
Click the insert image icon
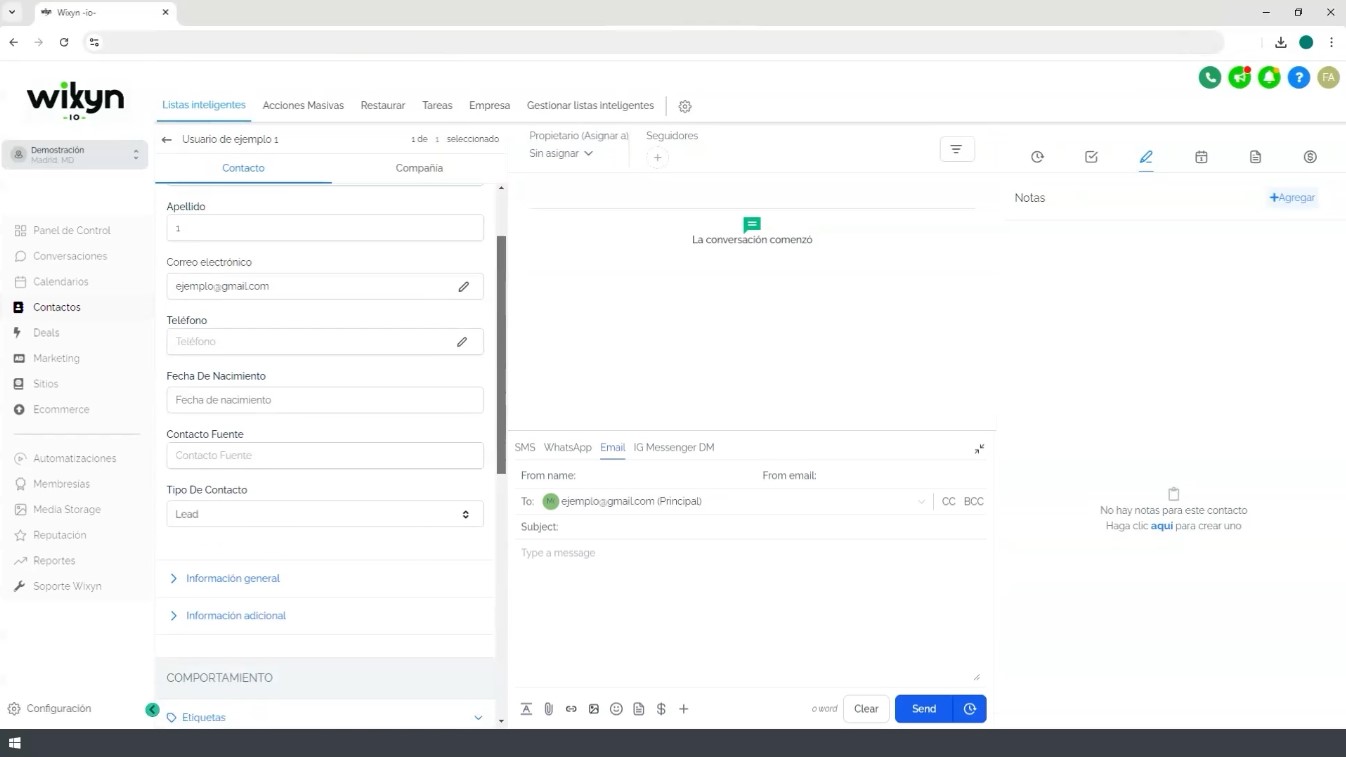pyautogui.click(x=594, y=709)
